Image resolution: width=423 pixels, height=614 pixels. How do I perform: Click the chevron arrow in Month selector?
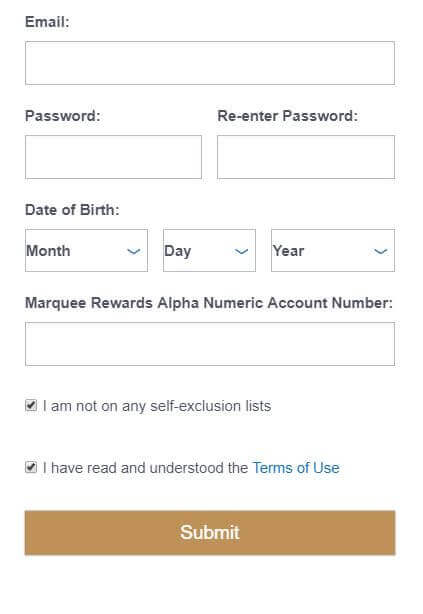[134, 251]
